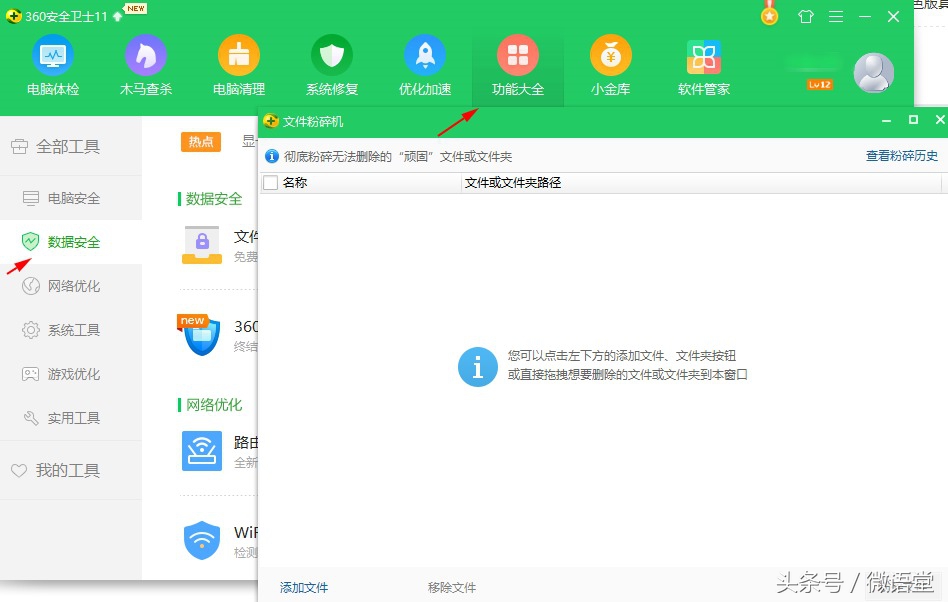The image size is (948, 602).
Task: Click the Lv12 level badge
Action: 819,85
